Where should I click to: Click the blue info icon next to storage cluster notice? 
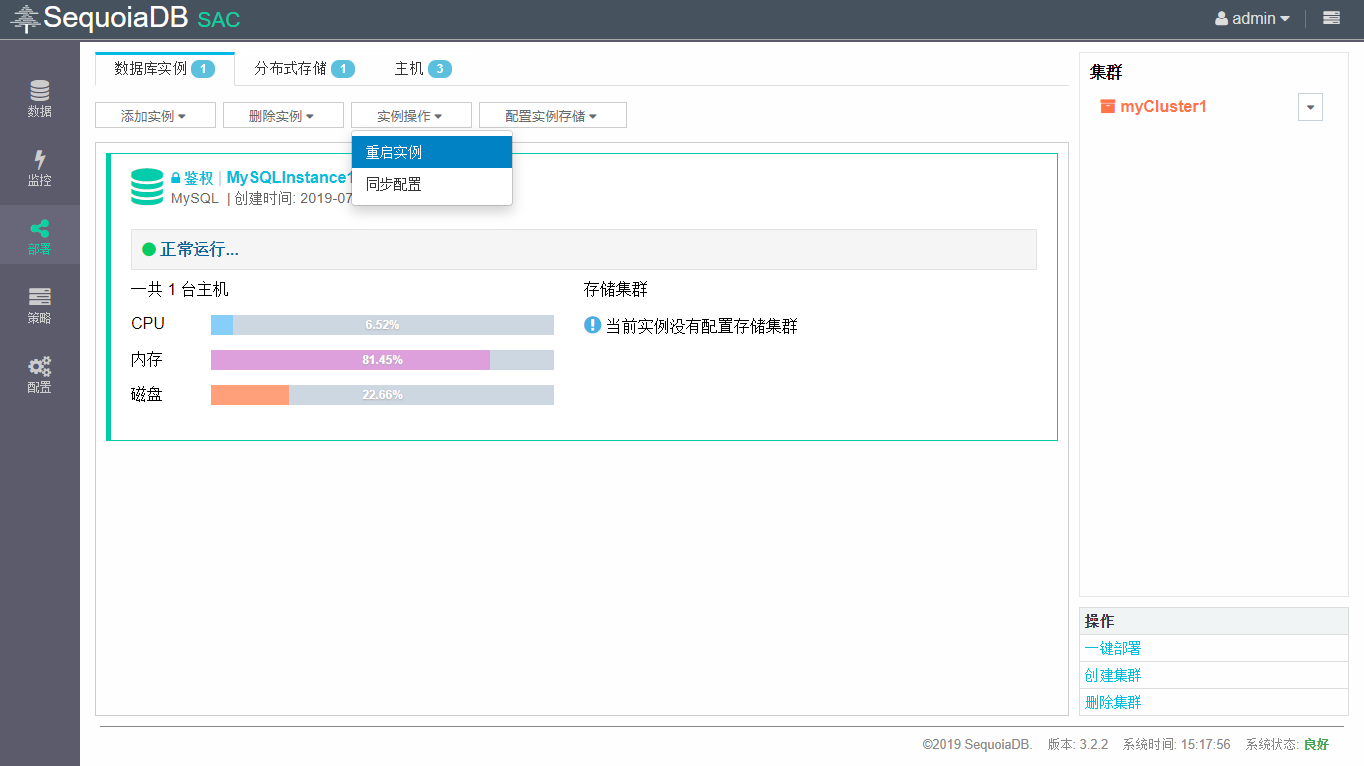click(x=592, y=325)
